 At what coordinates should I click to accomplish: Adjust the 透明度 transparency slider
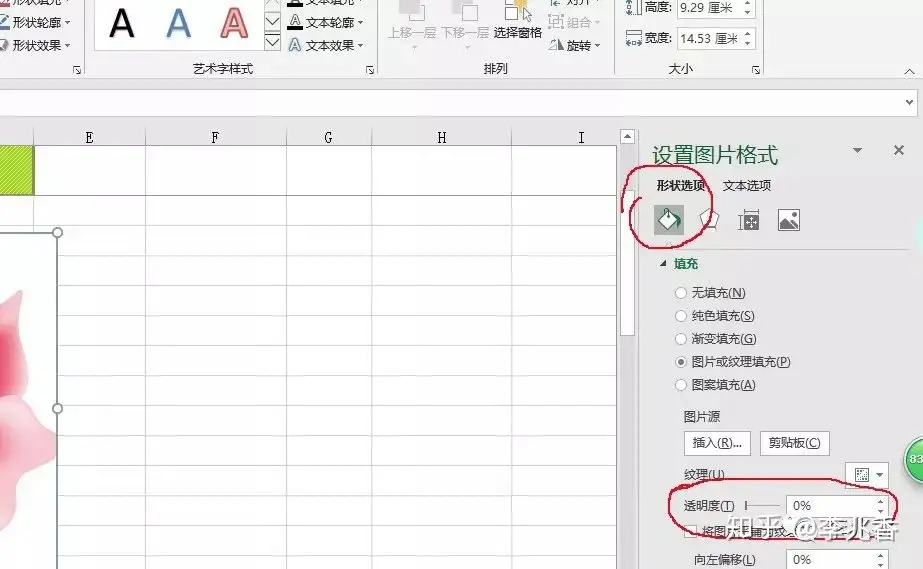(762, 505)
